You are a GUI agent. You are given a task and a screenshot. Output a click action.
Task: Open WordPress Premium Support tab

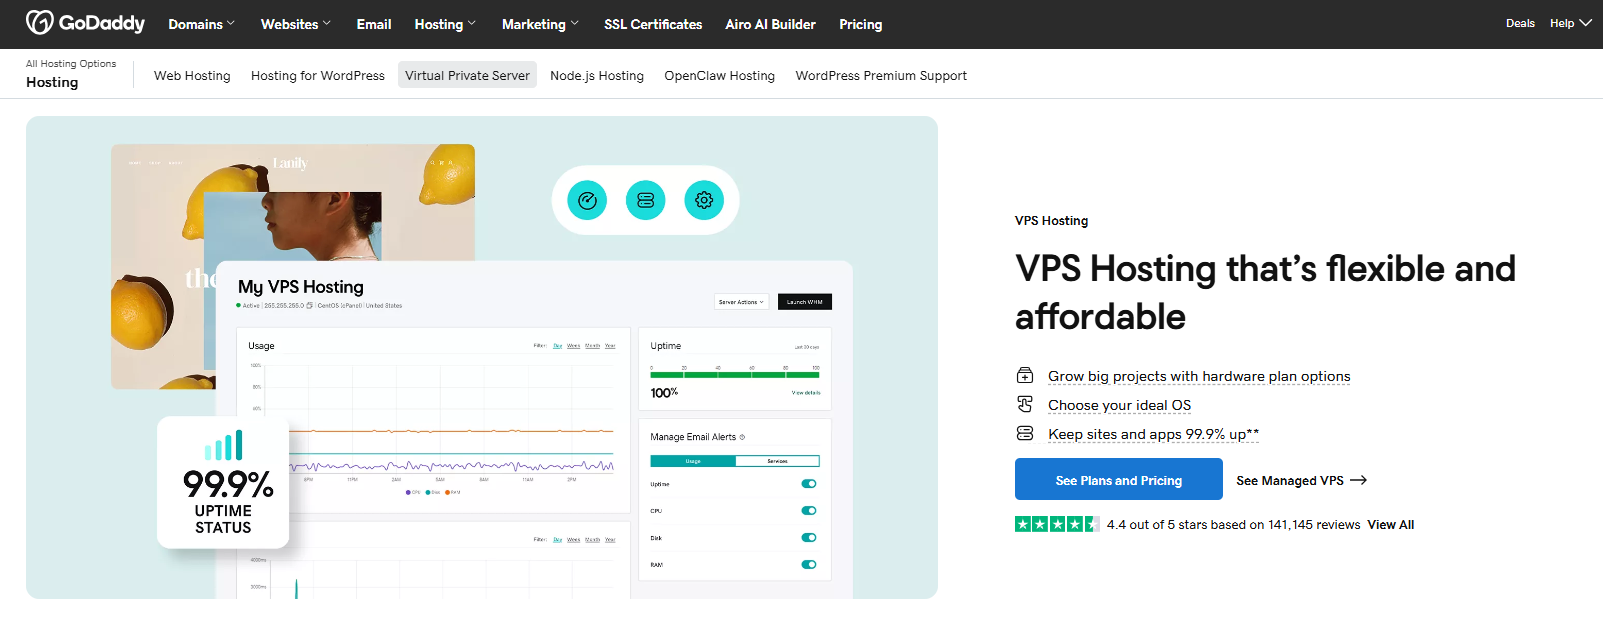click(x=881, y=75)
